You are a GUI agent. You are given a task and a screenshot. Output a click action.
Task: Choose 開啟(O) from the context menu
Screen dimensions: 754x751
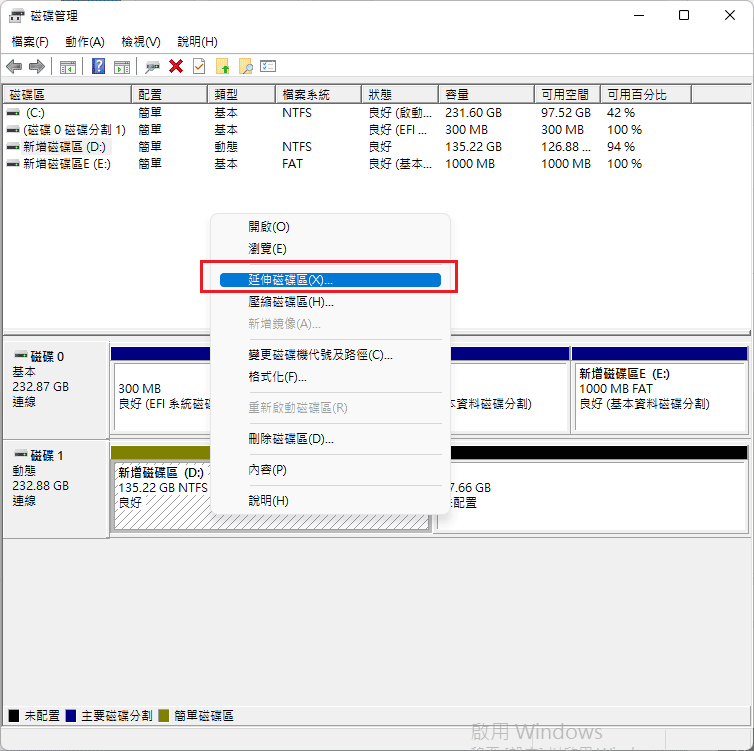(x=330, y=226)
